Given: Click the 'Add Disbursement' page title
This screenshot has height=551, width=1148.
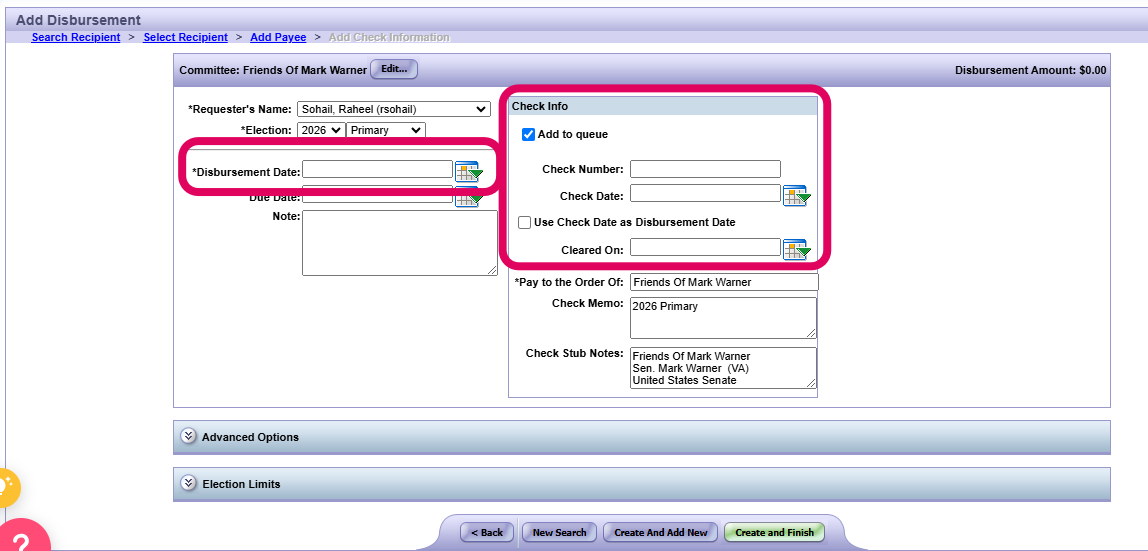Looking at the screenshot, I should 78,20.
